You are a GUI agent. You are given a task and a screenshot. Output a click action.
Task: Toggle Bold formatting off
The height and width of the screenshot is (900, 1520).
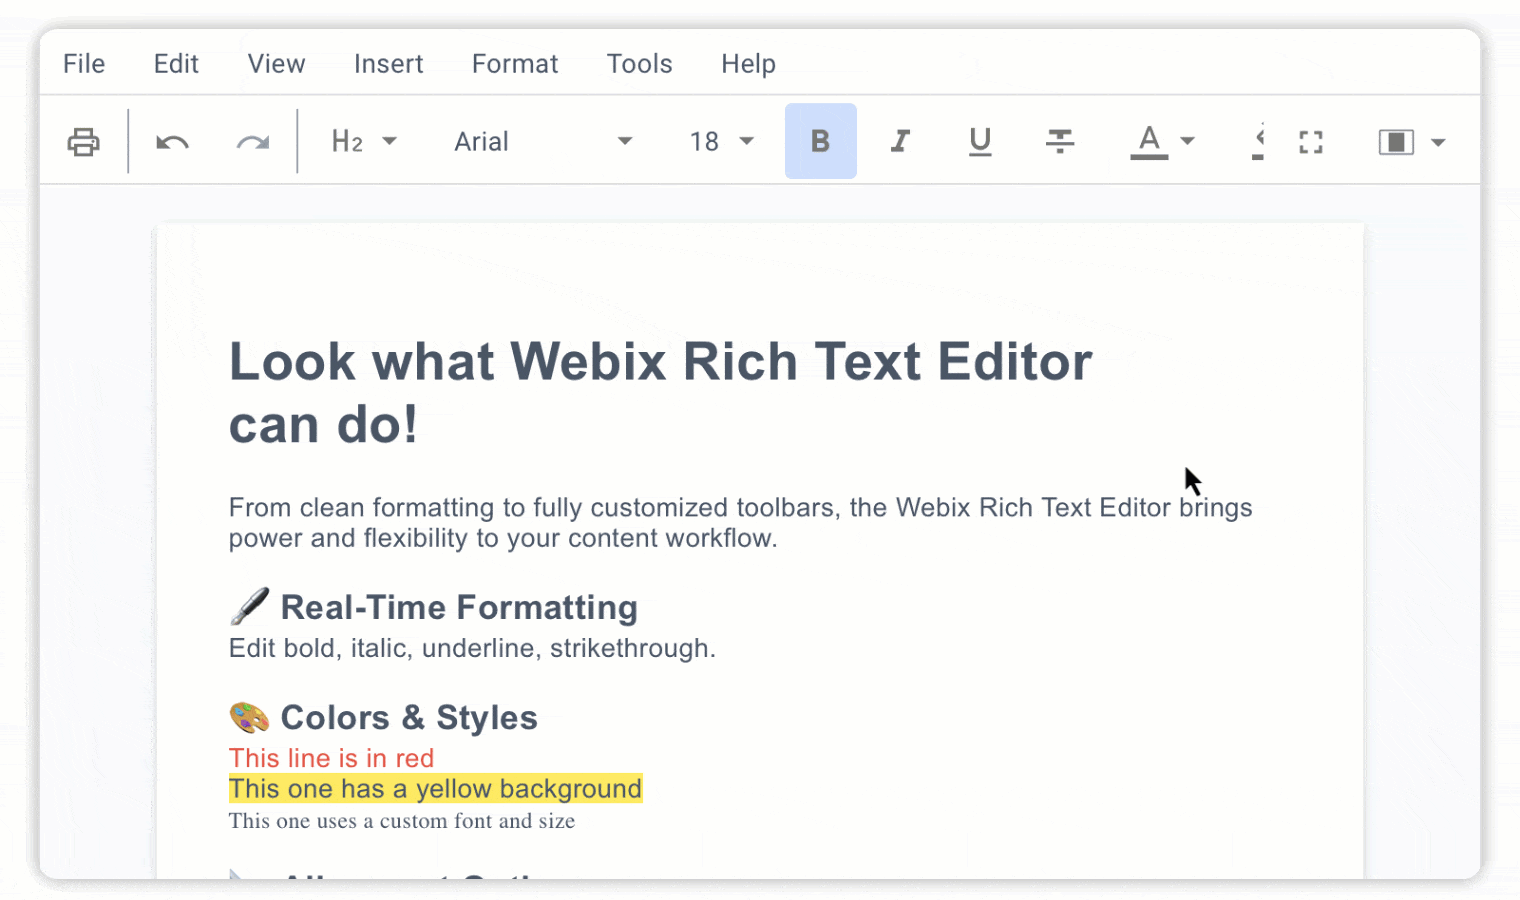(820, 141)
